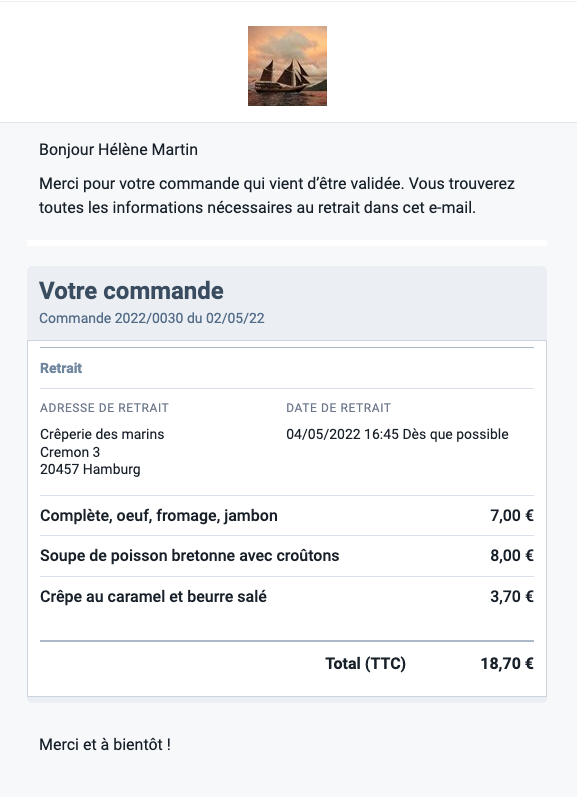Screen dimensions: 577x797
Task: Click the 7,00 € price
Action: point(512,515)
